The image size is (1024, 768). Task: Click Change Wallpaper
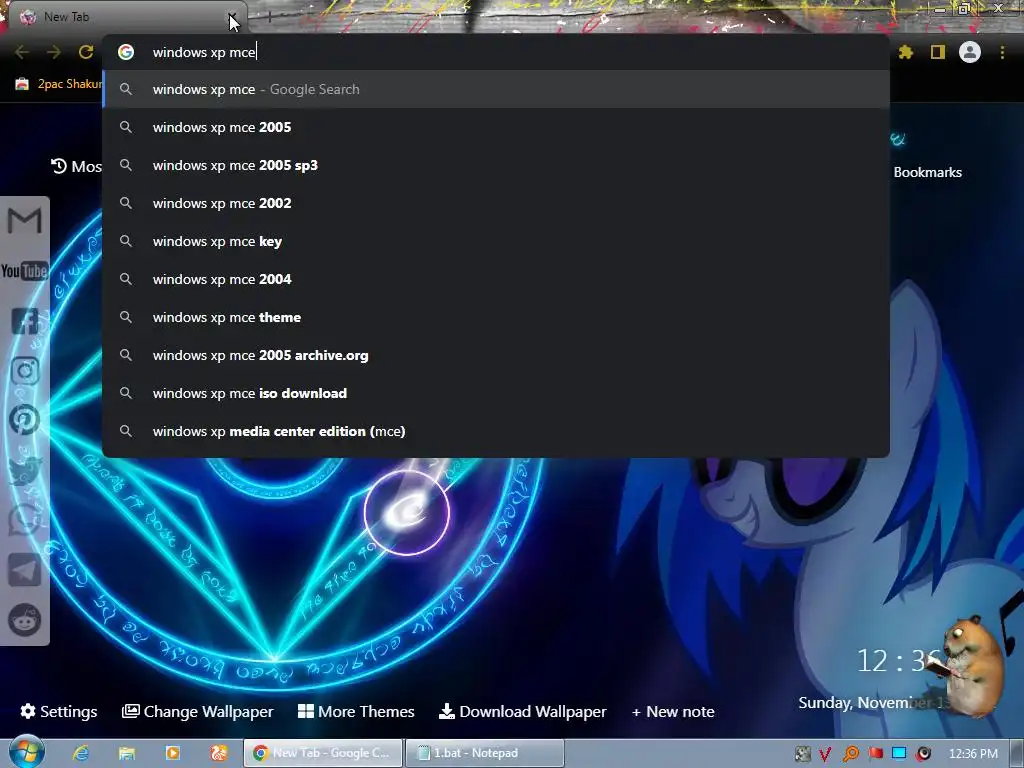tap(197, 711)
